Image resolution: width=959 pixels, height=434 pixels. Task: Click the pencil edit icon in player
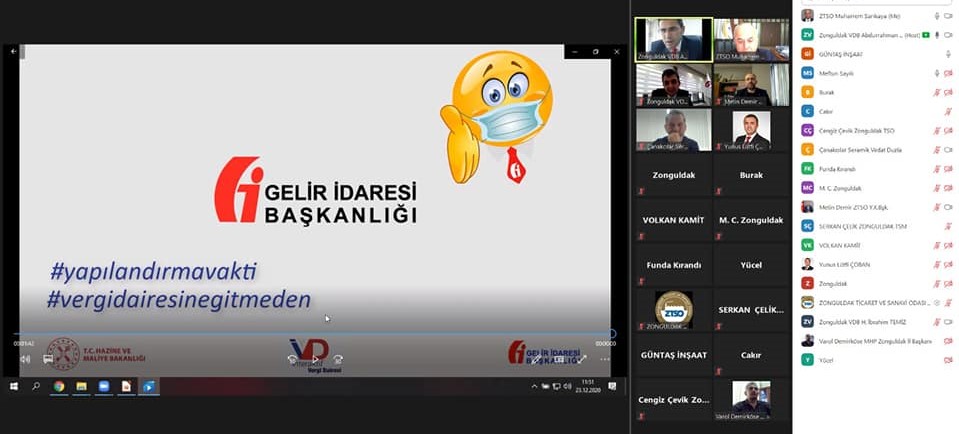536,359
